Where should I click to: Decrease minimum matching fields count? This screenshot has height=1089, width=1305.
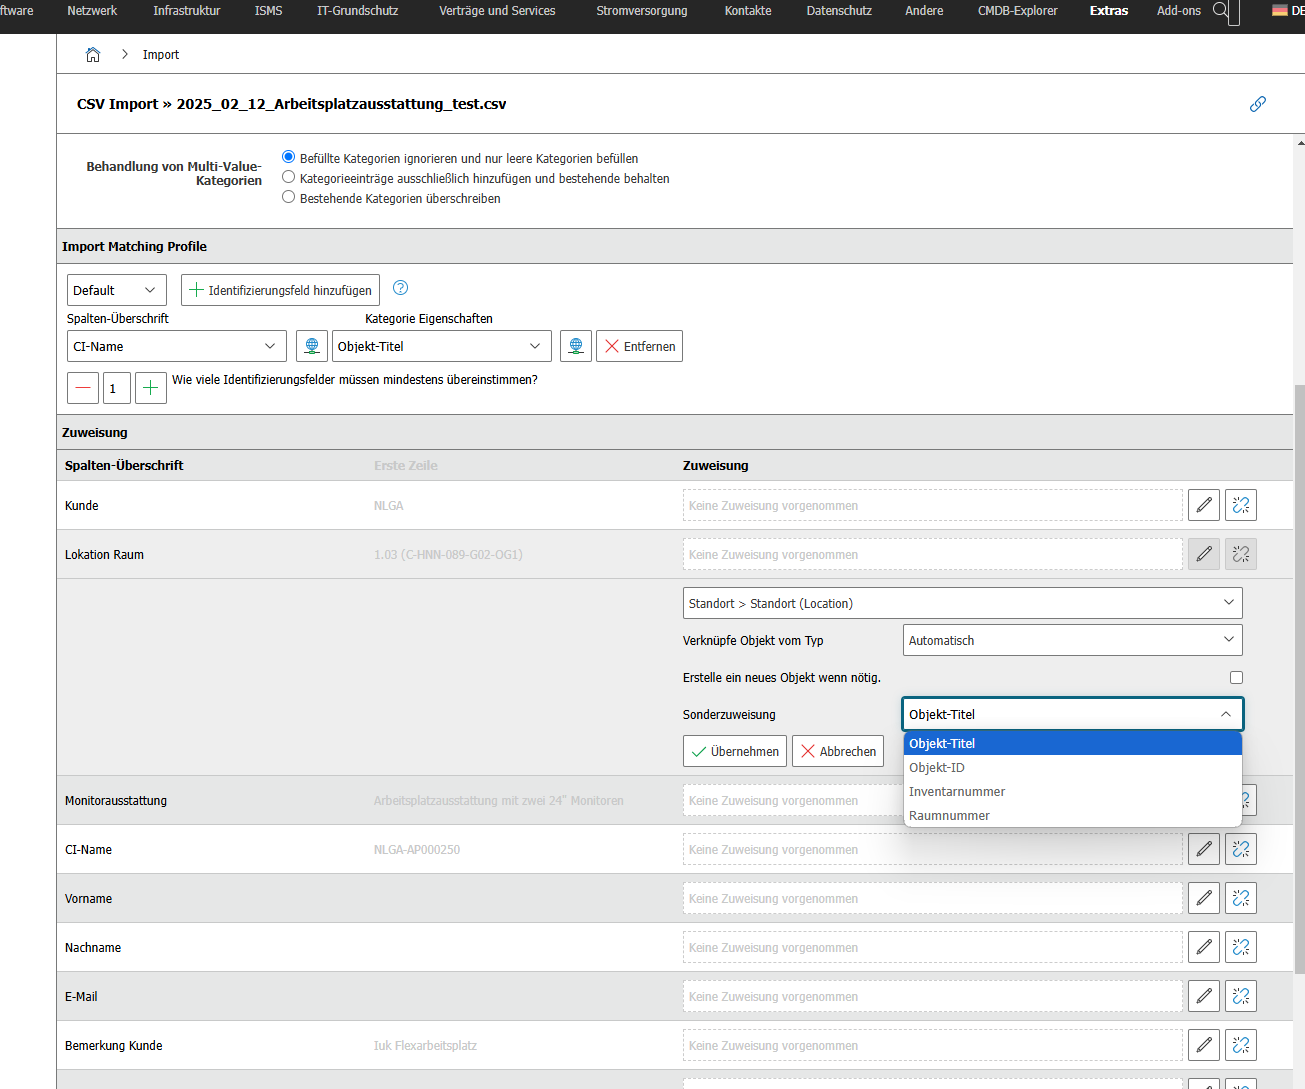pos(83,388)
